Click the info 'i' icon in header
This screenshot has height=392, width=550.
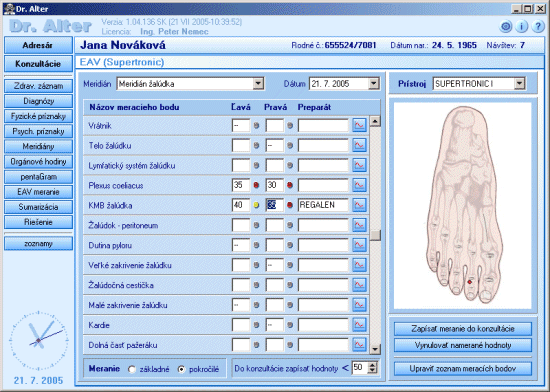pos(522,27)
